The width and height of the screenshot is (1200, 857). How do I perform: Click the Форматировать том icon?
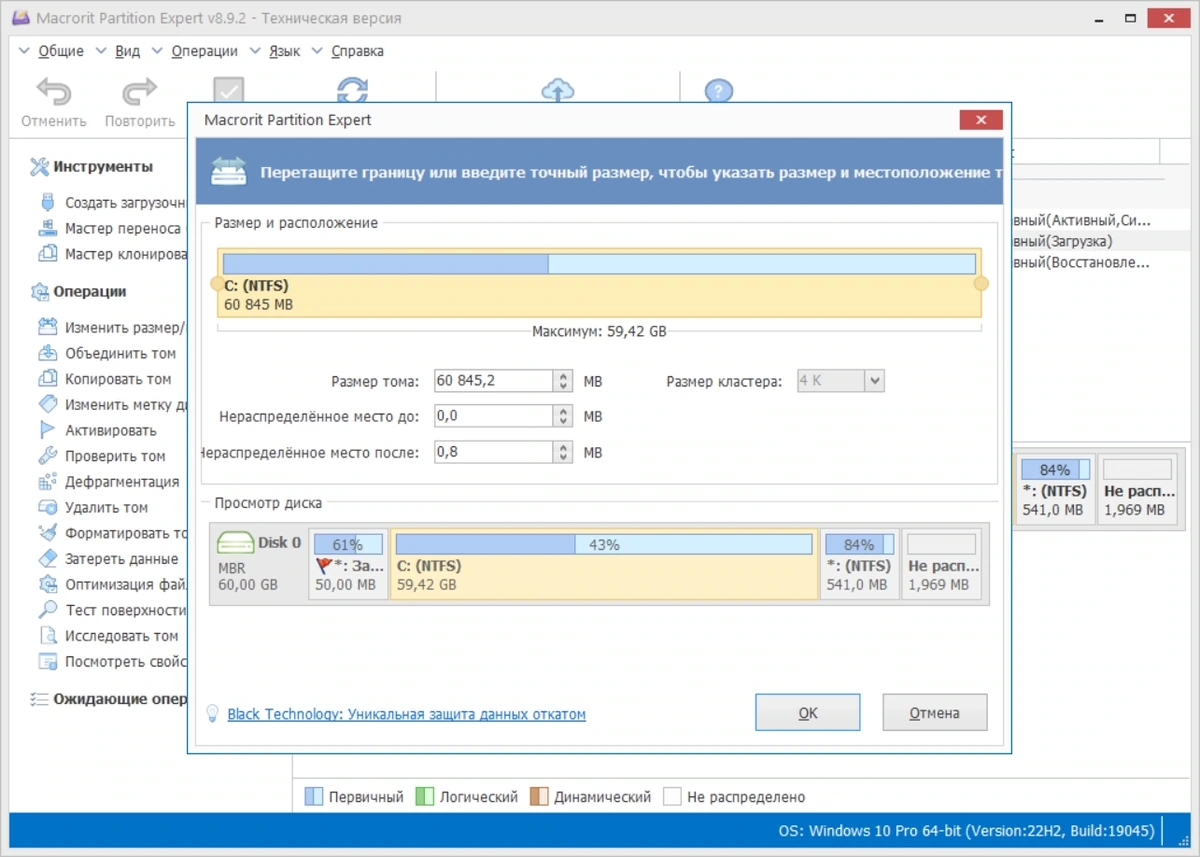47,533
